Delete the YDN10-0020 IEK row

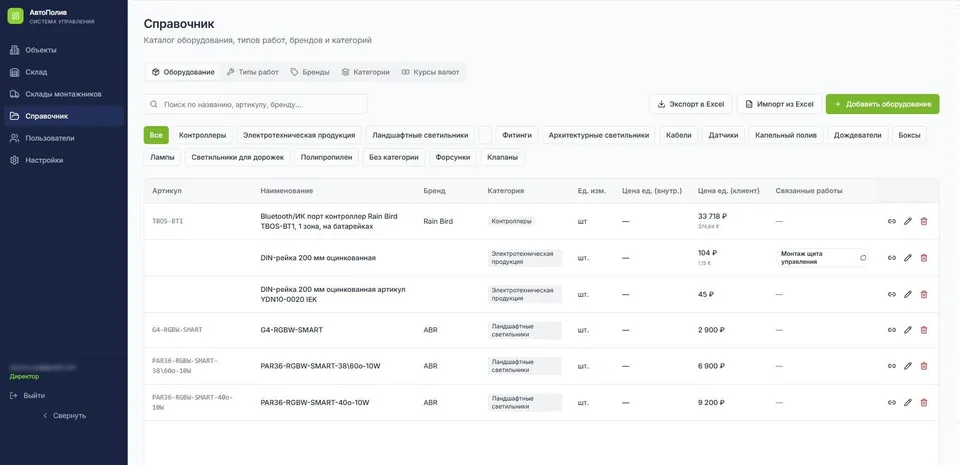[924, 294]
